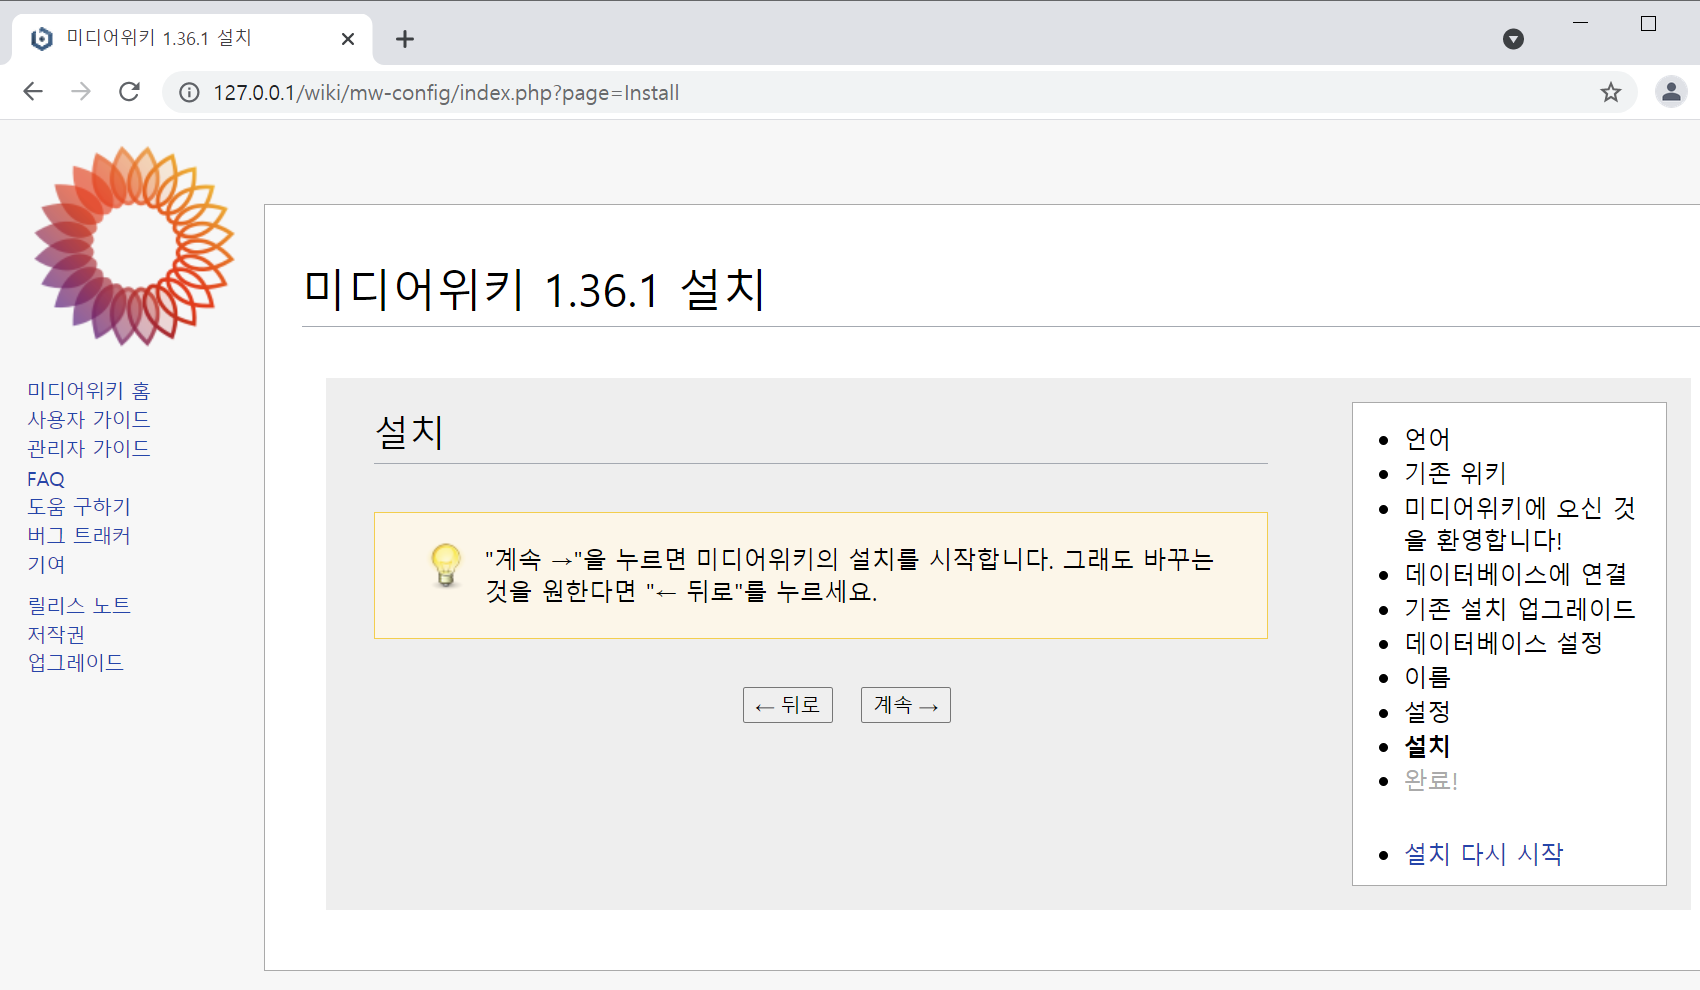
Task: Click the 기존 위키 step
Action: [x=1455, y=473]
